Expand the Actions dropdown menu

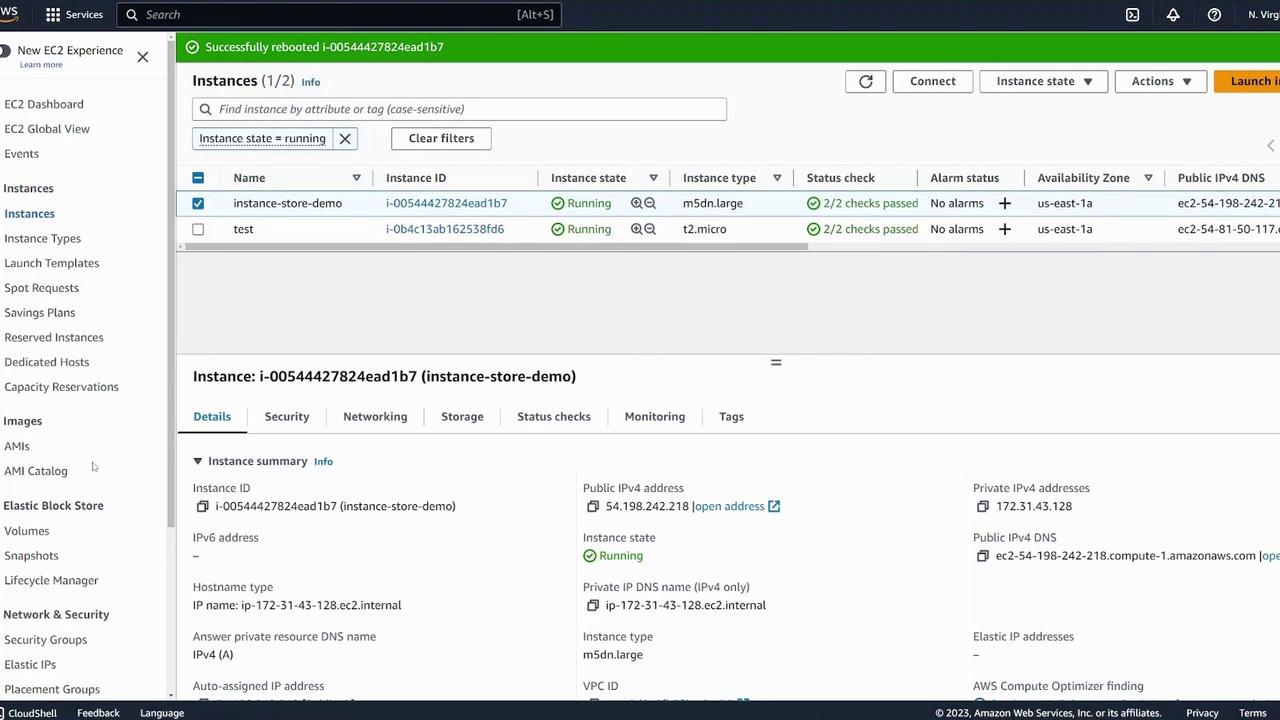[1160, 82]
